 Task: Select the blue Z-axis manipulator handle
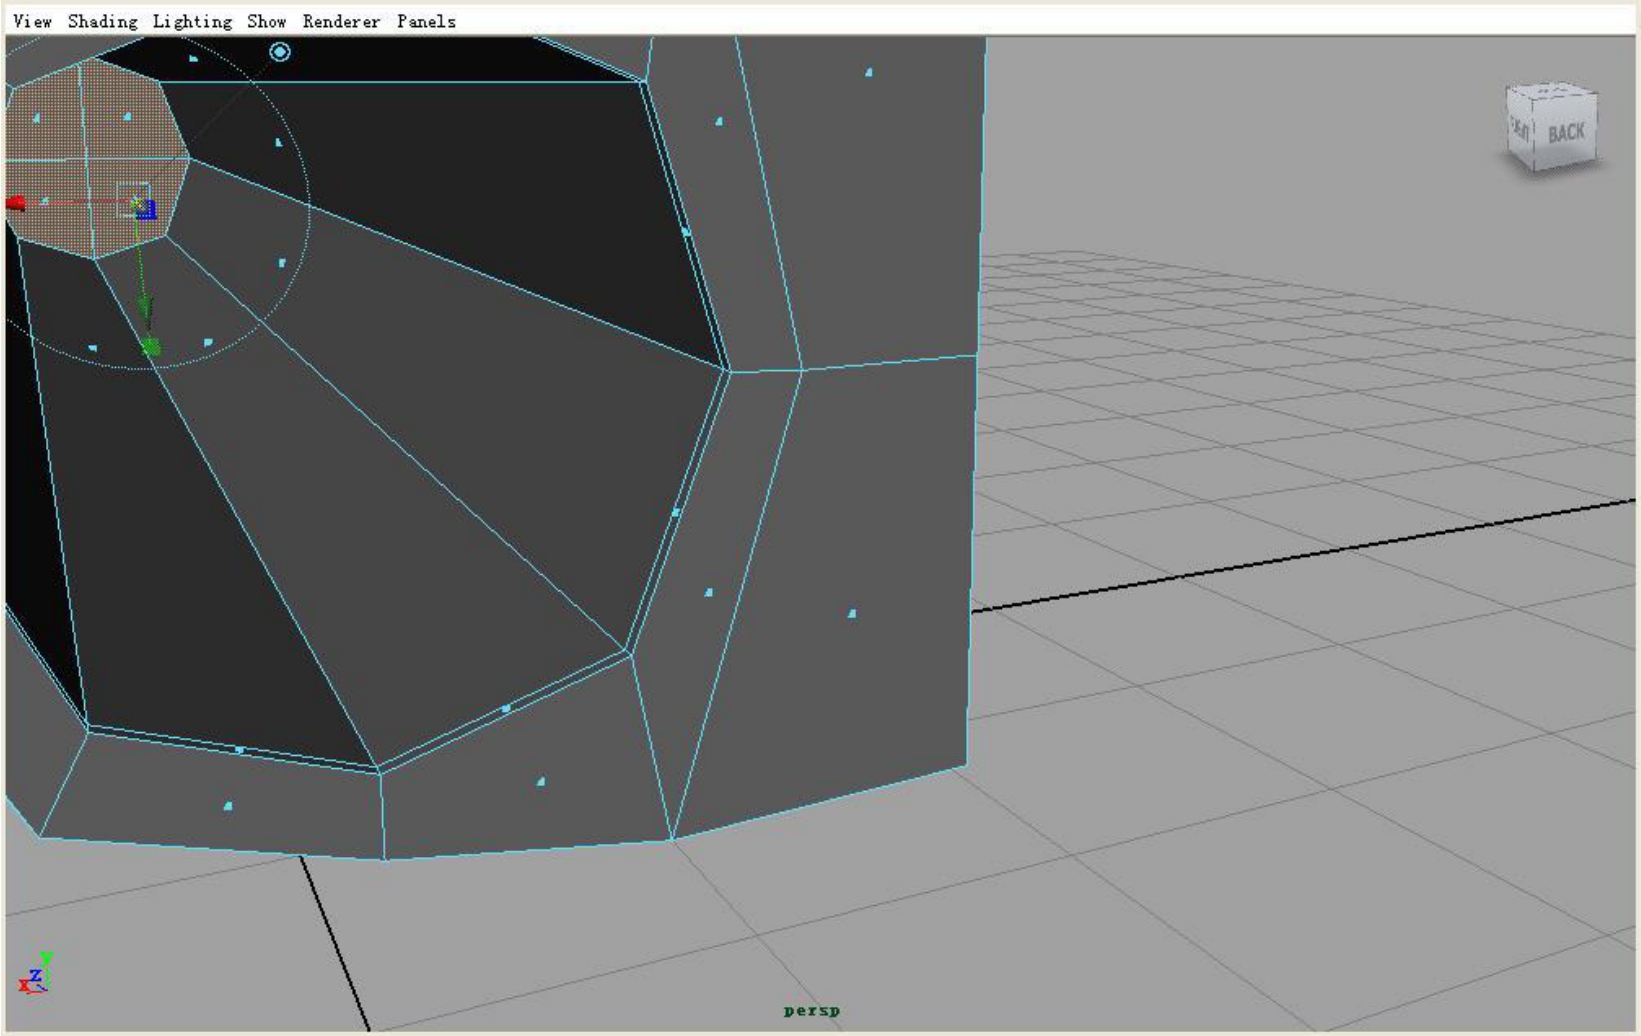[147, 210]
